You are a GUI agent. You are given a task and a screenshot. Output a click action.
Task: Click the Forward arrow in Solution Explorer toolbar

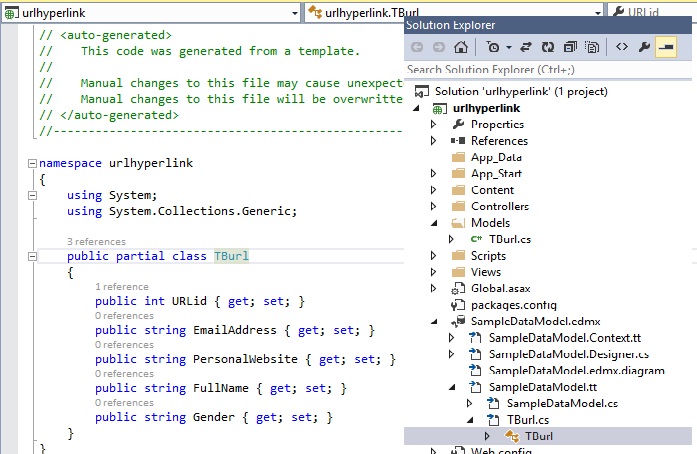(439, 47)
